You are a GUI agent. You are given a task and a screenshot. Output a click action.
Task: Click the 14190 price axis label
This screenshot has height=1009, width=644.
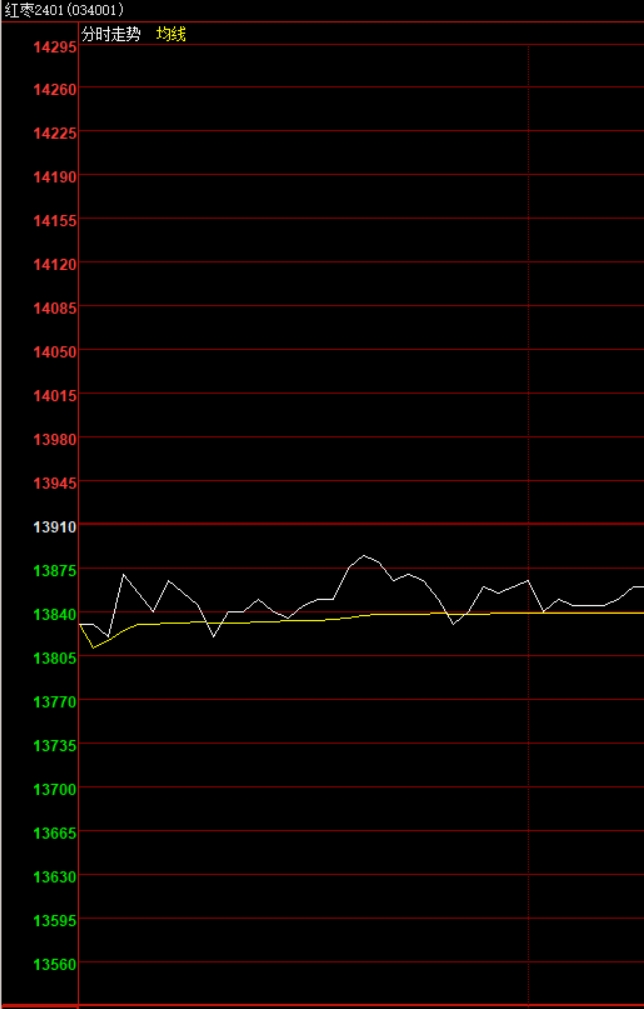pos(55,177)
